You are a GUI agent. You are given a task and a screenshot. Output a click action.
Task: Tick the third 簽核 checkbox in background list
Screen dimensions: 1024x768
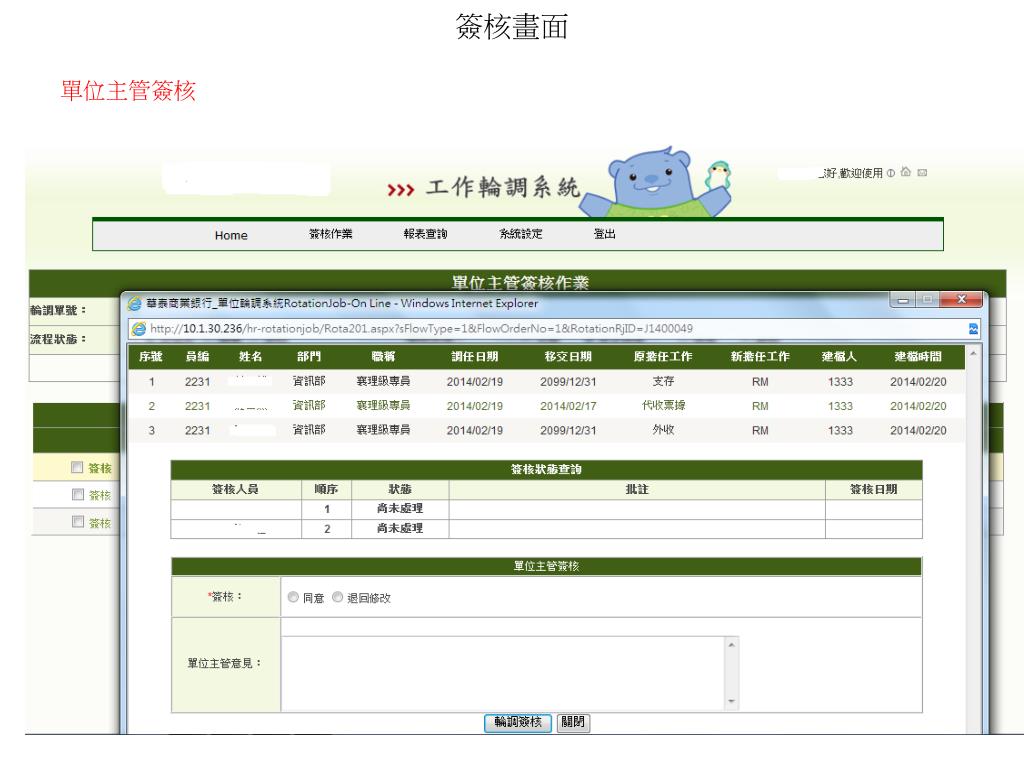pos(78,522)
